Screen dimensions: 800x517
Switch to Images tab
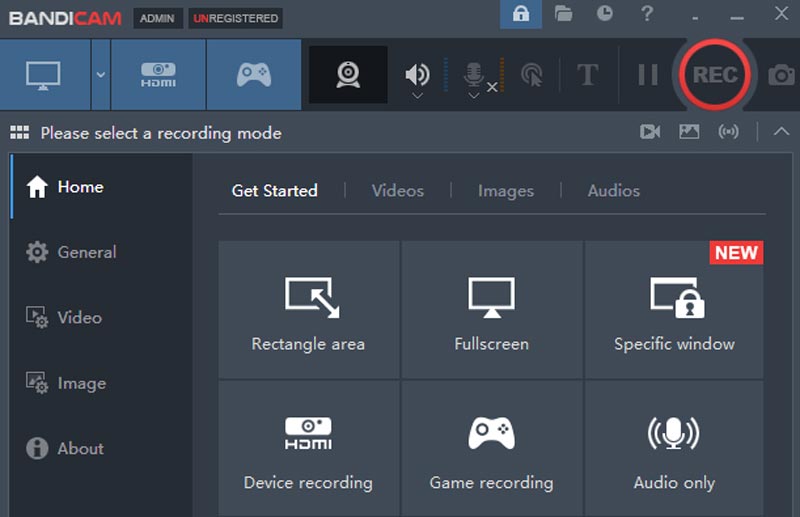(506, 191)
